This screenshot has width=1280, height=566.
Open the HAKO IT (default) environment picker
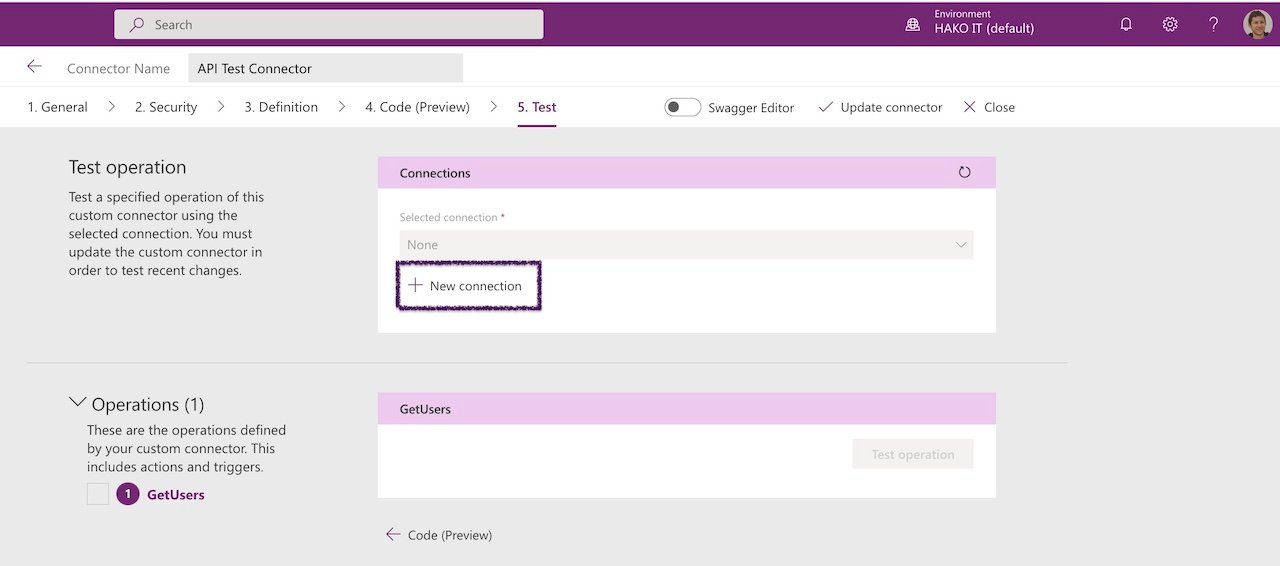pyautogui.click(x=984, y=28)
